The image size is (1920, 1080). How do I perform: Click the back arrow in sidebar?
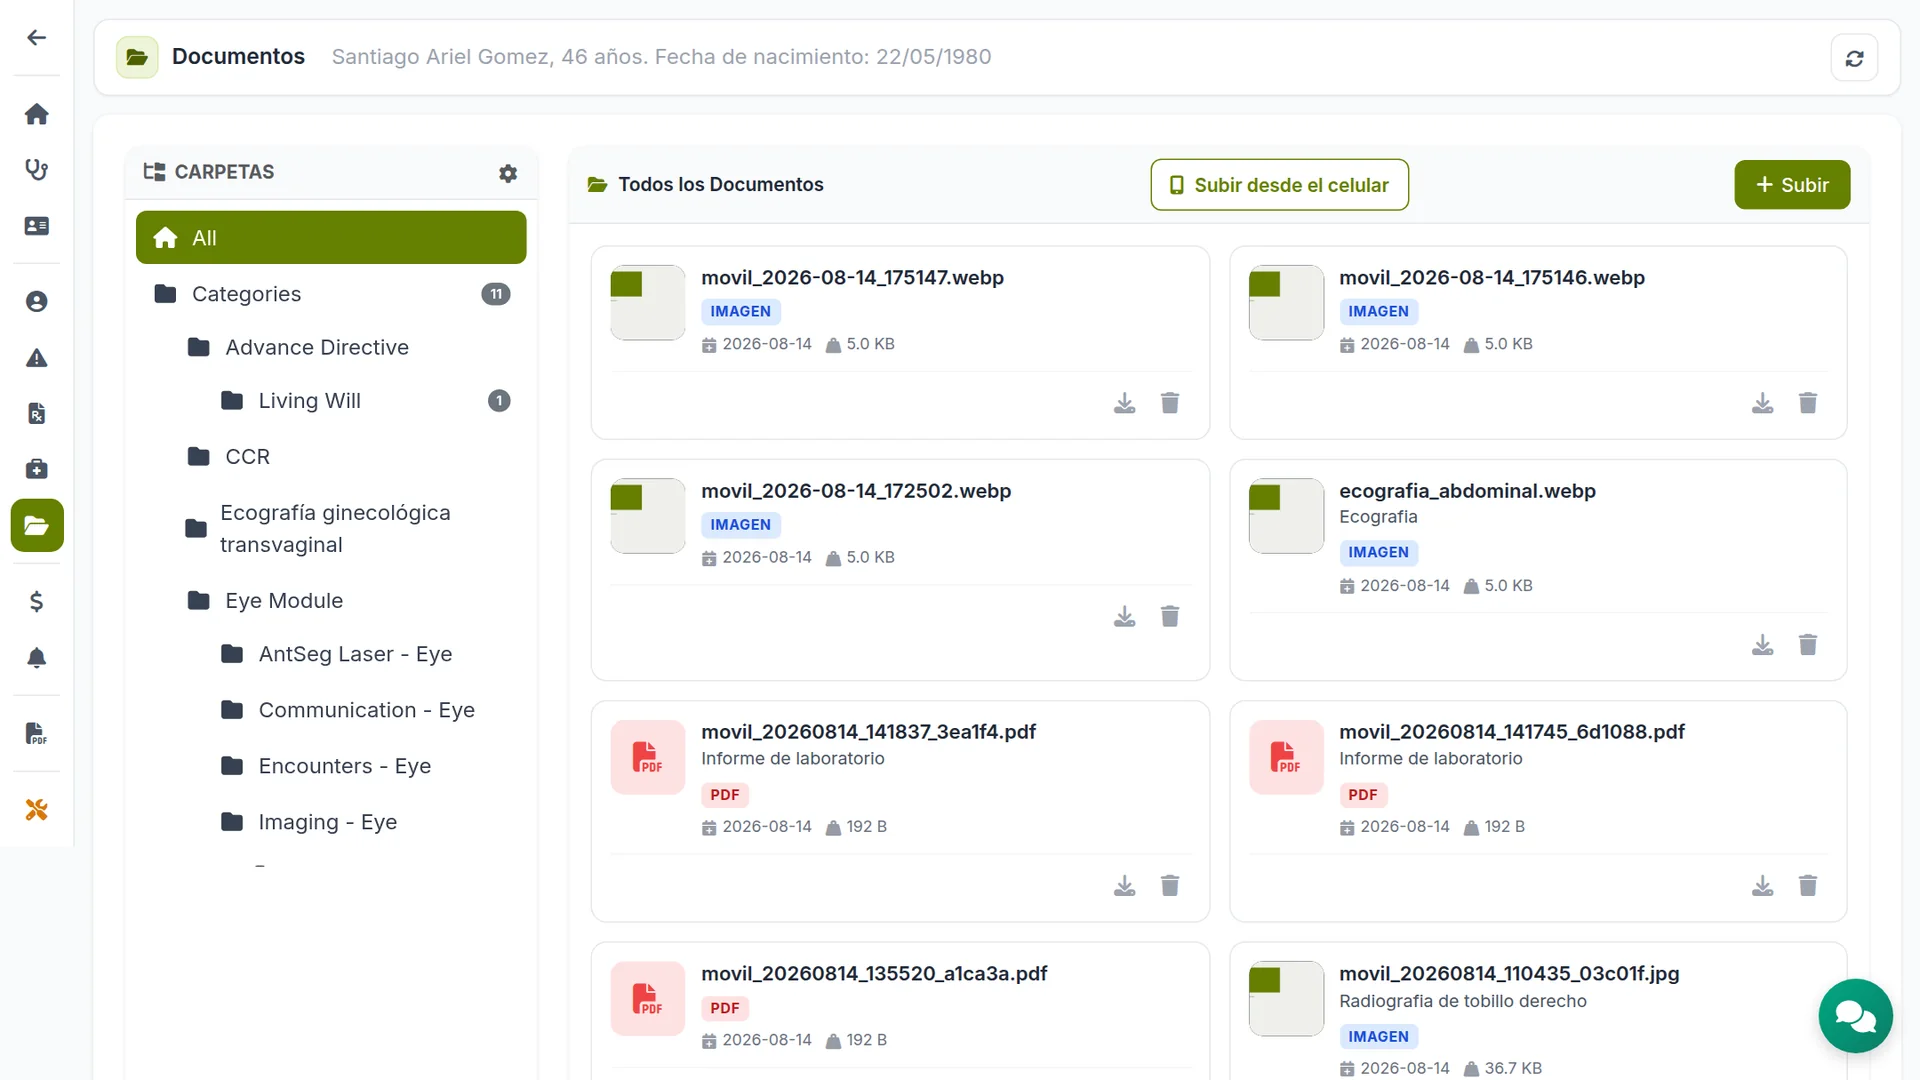click(x=37, y=38)
